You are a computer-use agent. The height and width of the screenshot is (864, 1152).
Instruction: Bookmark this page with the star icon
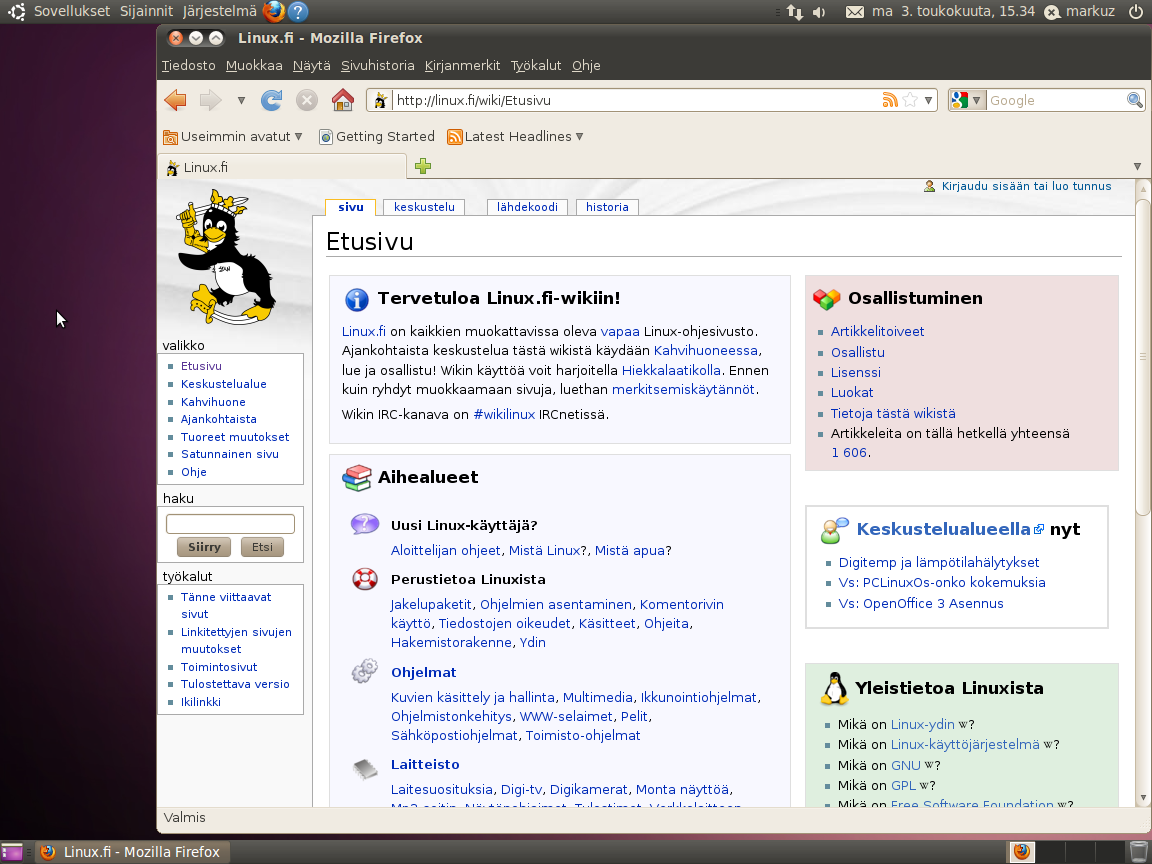point(910,100)
